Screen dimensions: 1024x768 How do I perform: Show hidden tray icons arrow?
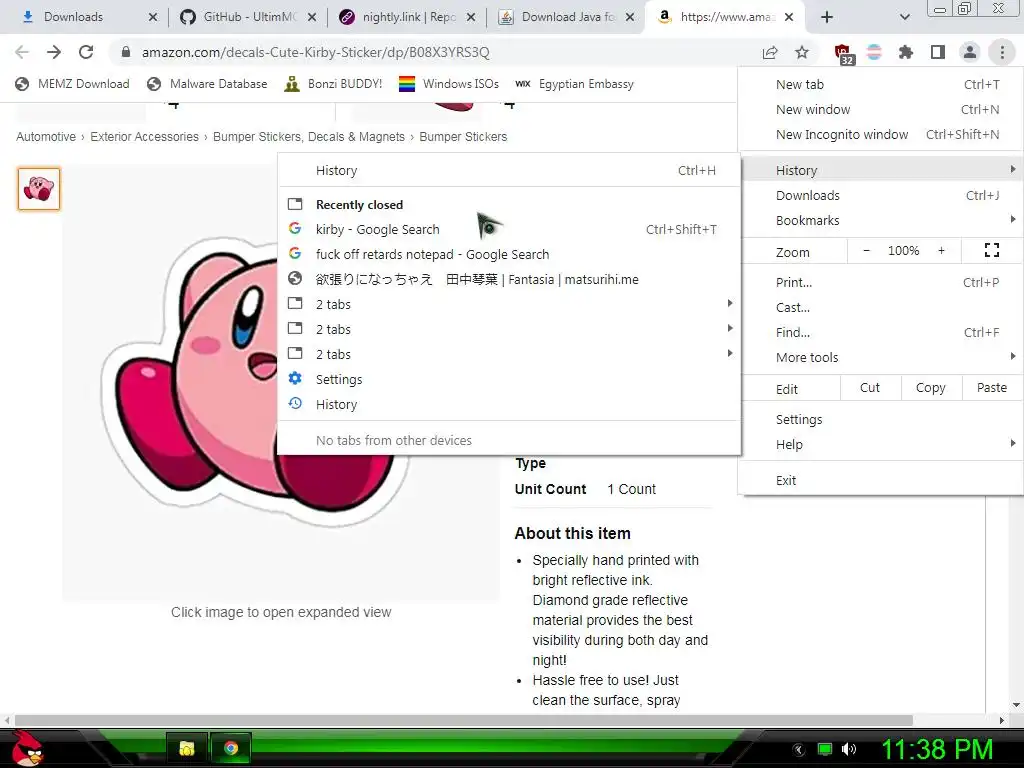[x=799, y=750]
